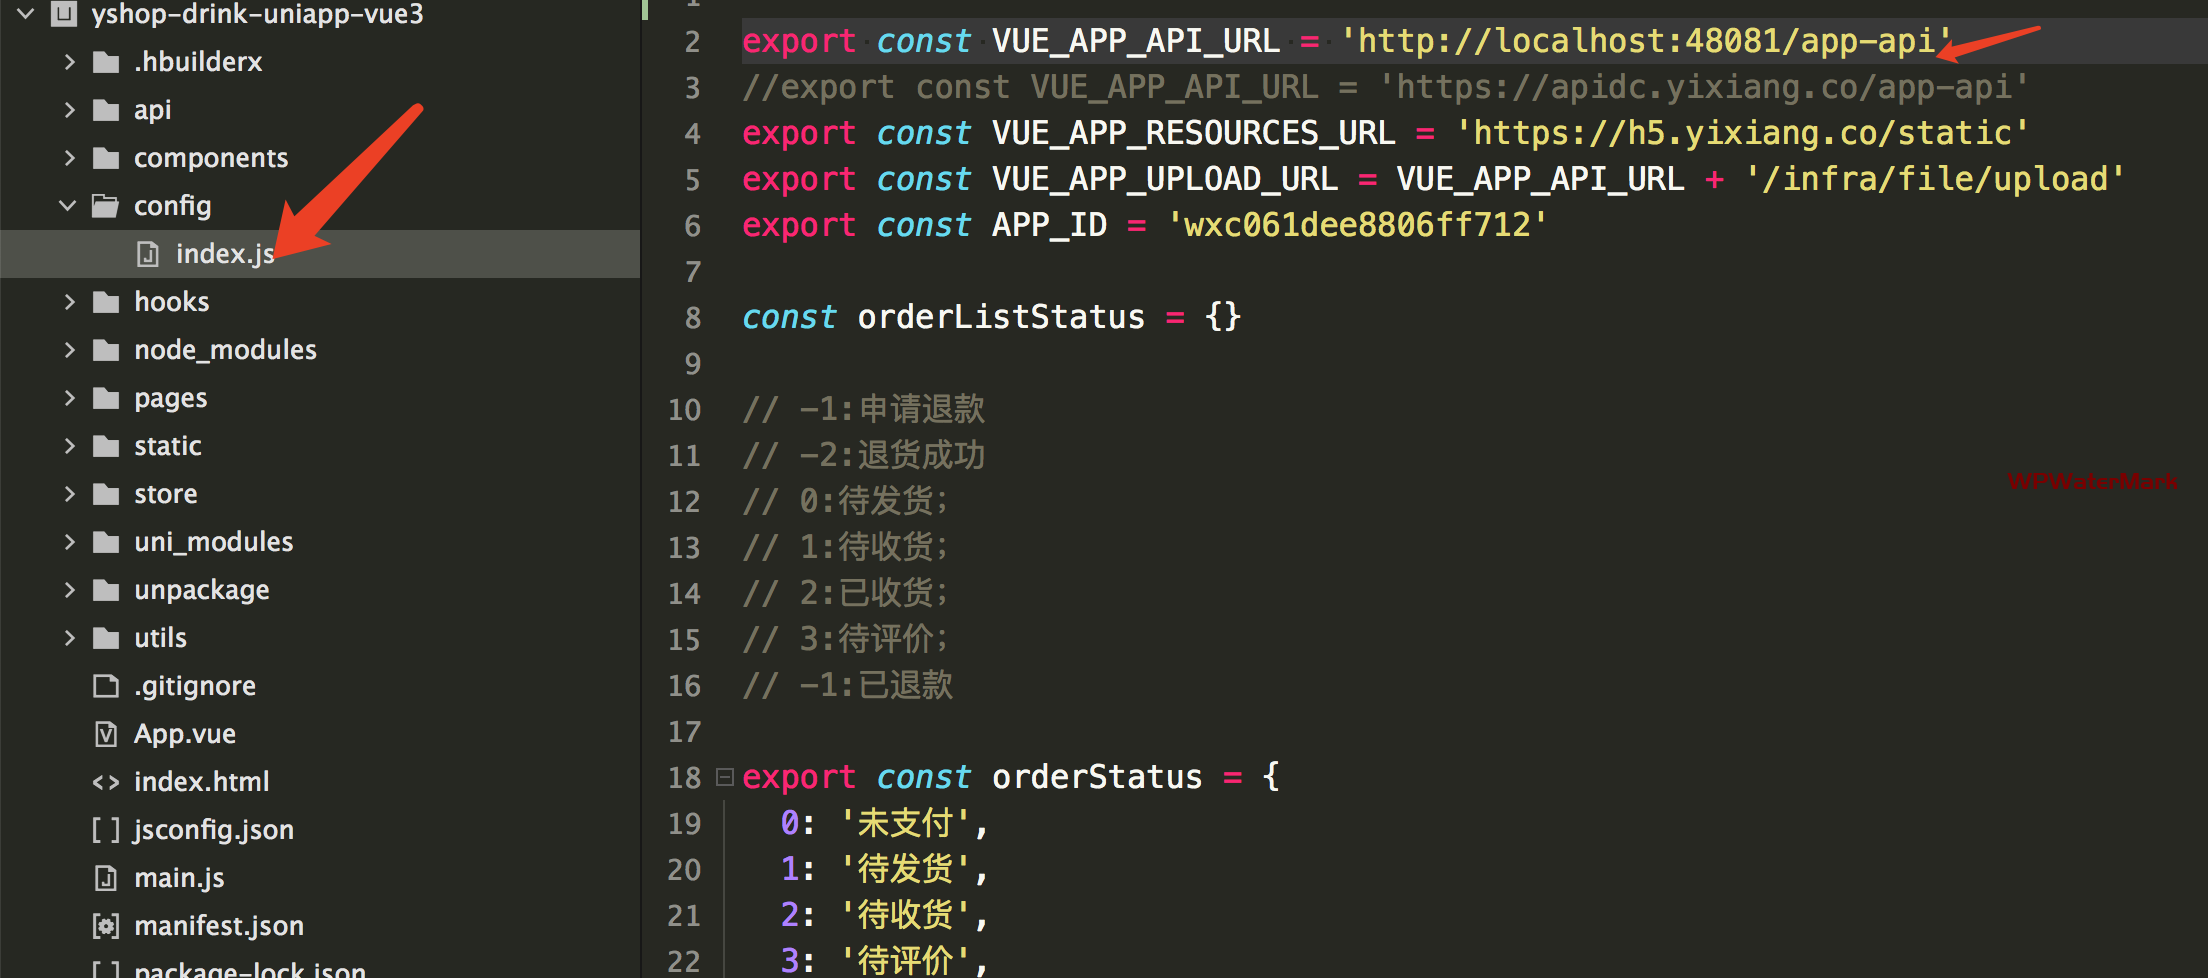This screenshot has height=978, width=2208.
Task: Expand the .hbuilderx folder
Action: pos(69,62)
